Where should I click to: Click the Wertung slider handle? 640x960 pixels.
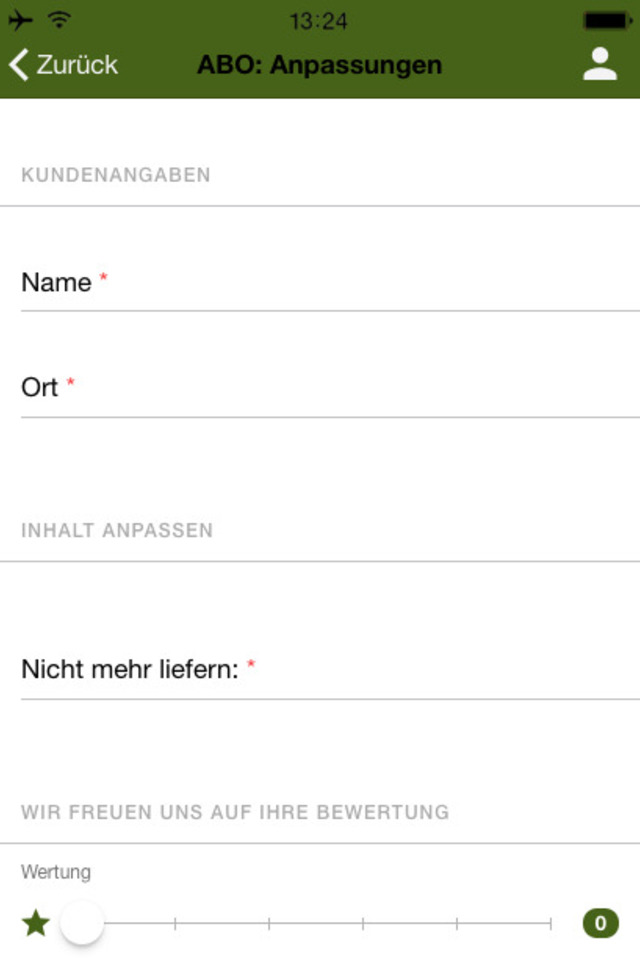(81, 923)
